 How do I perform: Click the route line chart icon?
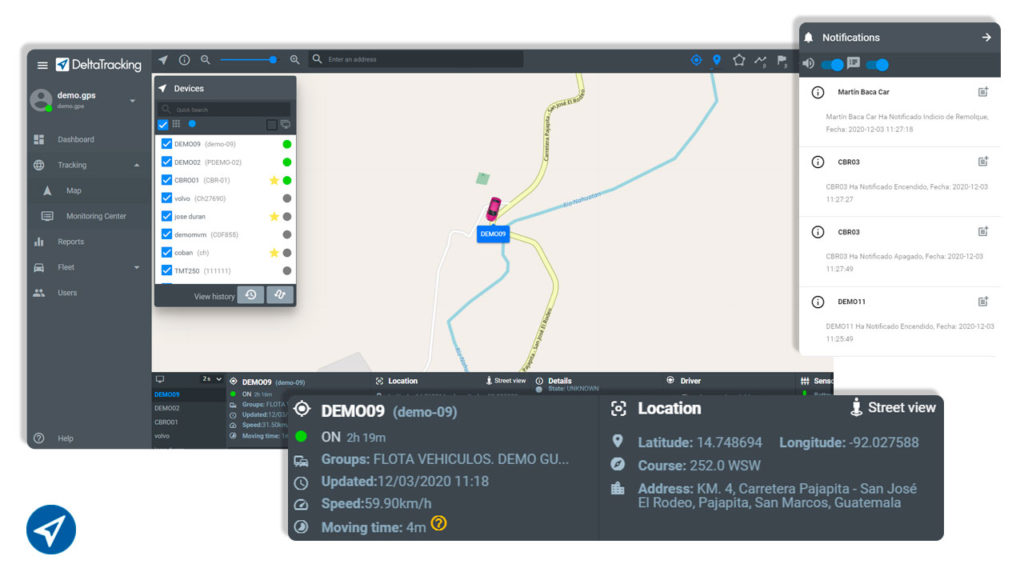[761, 61]
